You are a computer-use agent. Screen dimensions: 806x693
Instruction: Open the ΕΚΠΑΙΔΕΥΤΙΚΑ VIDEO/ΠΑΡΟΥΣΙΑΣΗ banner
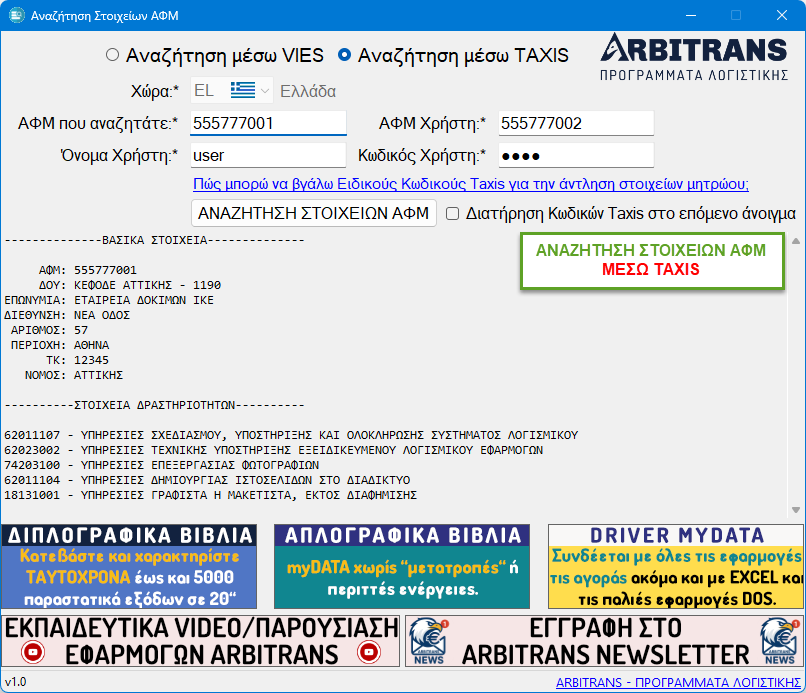tap(200, 641)
